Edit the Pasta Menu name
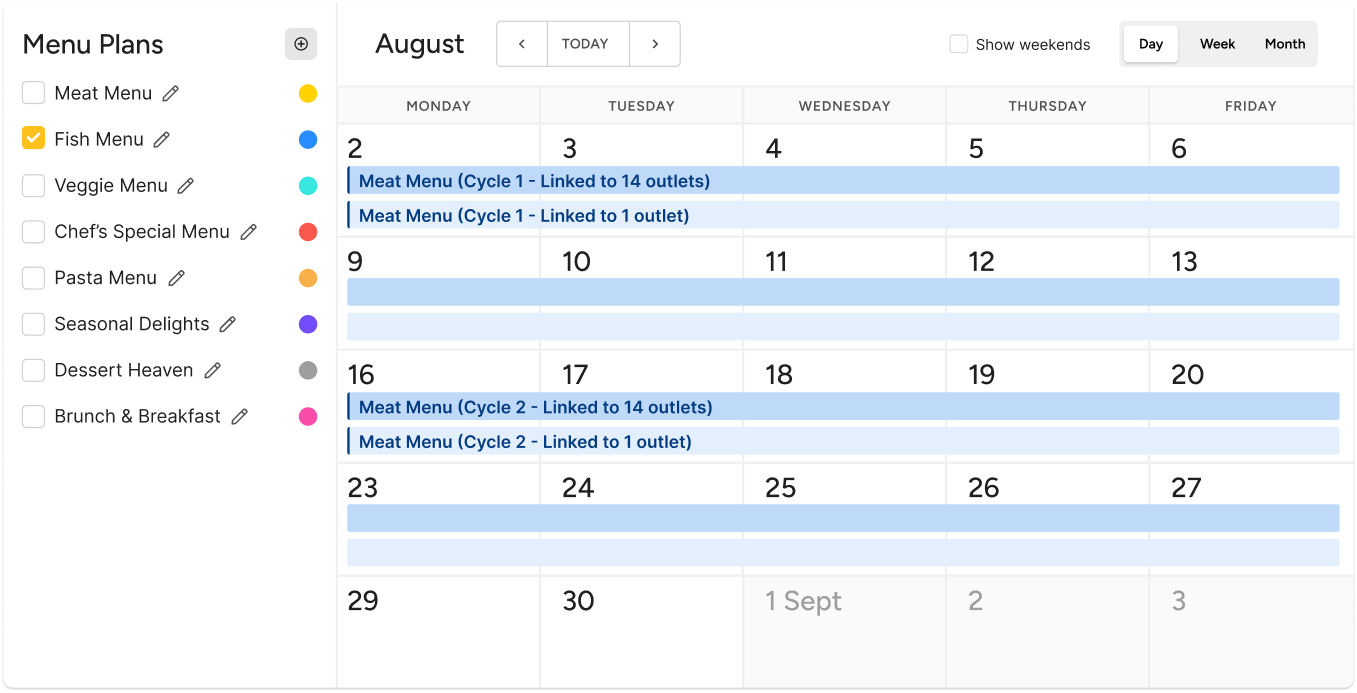This screenshot has width=1357, height=693. (x=175, y=277)
